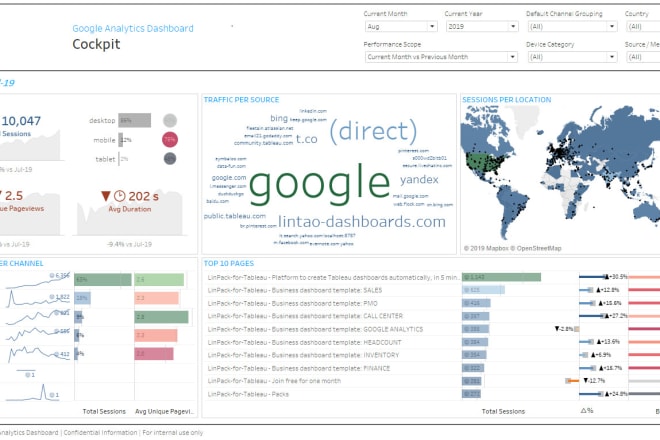The image size is (660, 440).
Task: Select the red circle in the mobile row
Action: point(170,139)
